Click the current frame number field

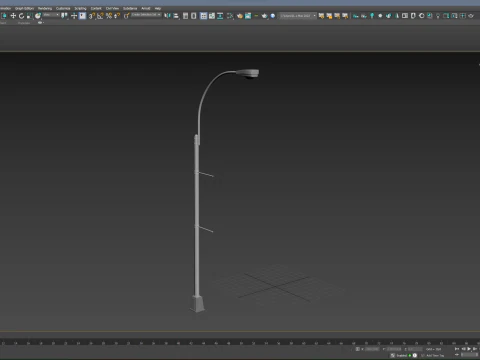(x=470, y=355)
